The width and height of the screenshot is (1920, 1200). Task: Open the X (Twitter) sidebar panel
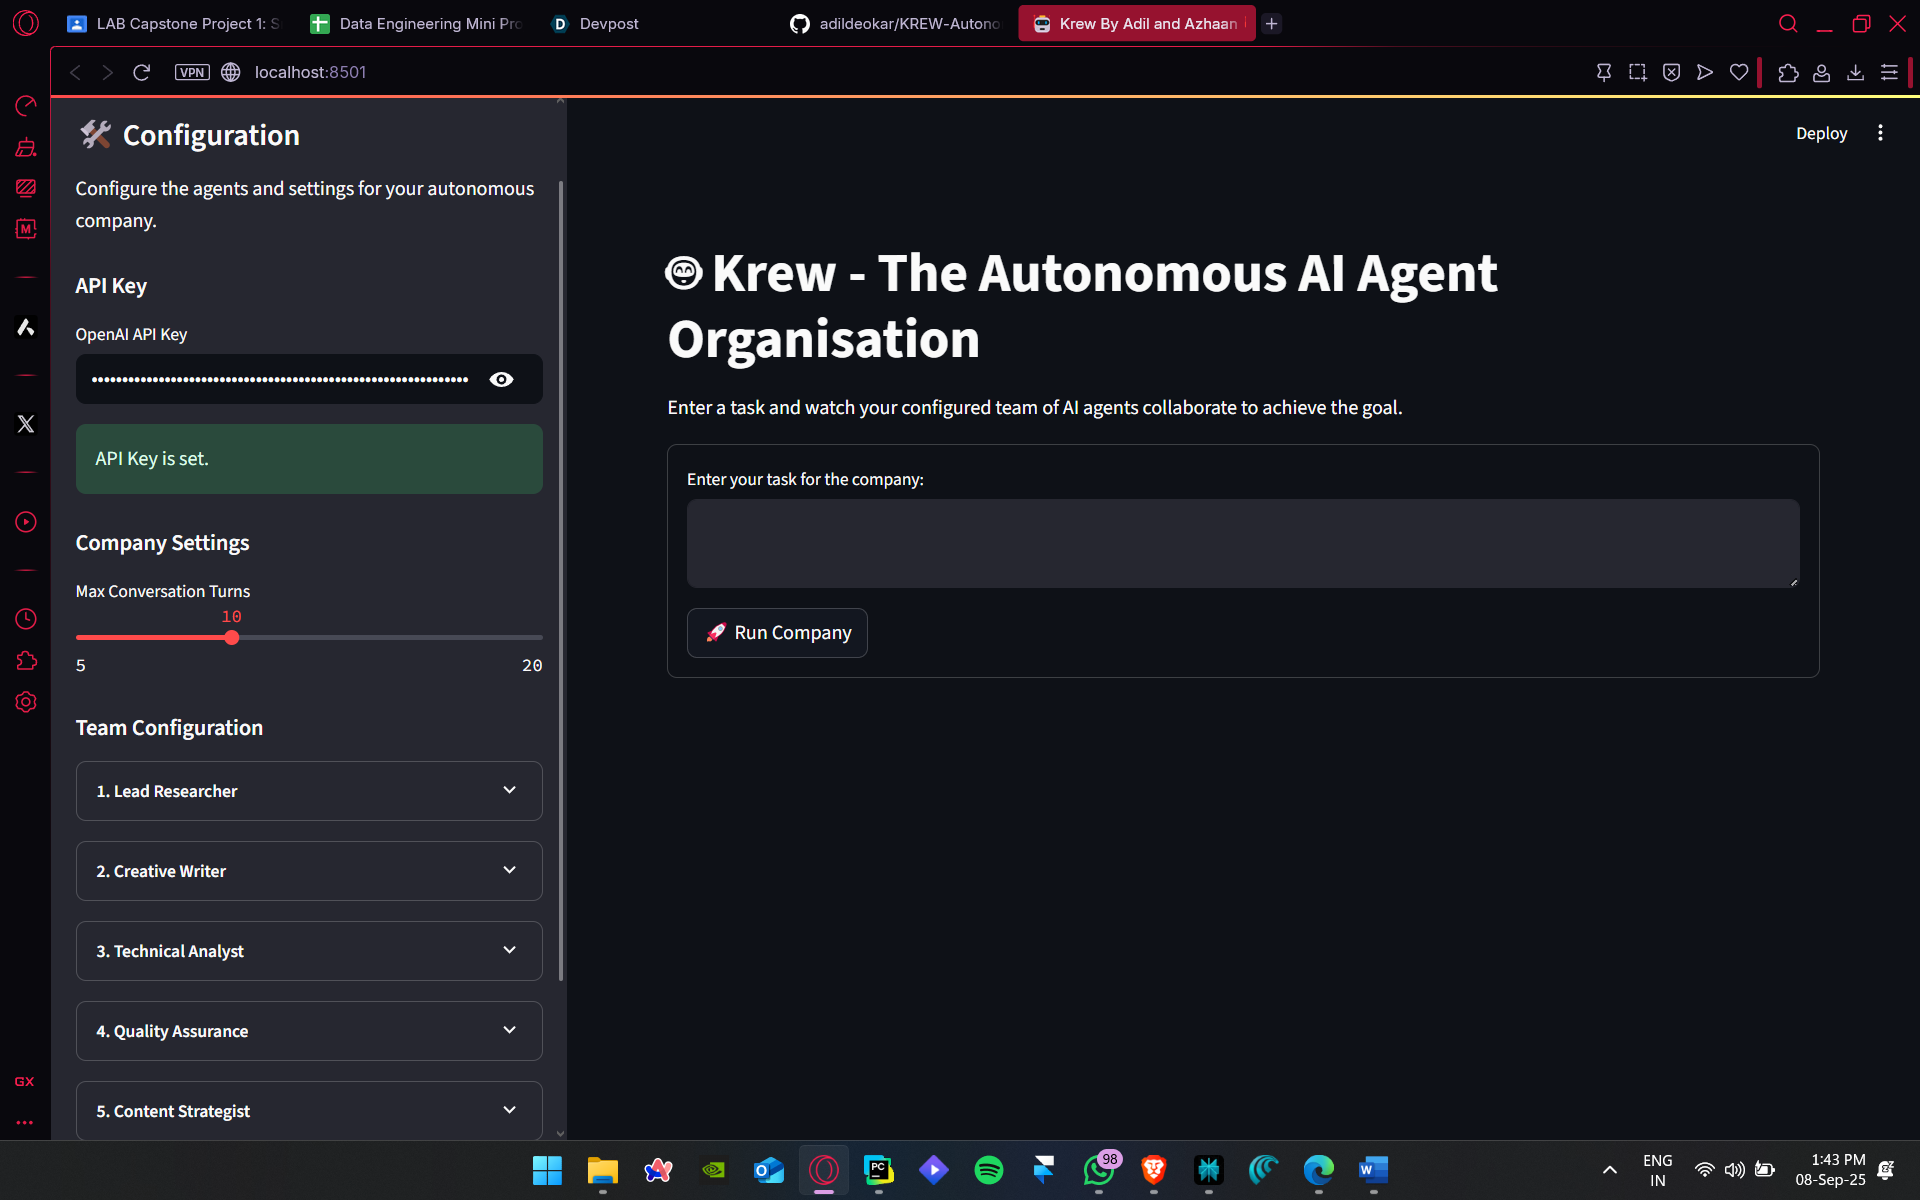[26, 424]
